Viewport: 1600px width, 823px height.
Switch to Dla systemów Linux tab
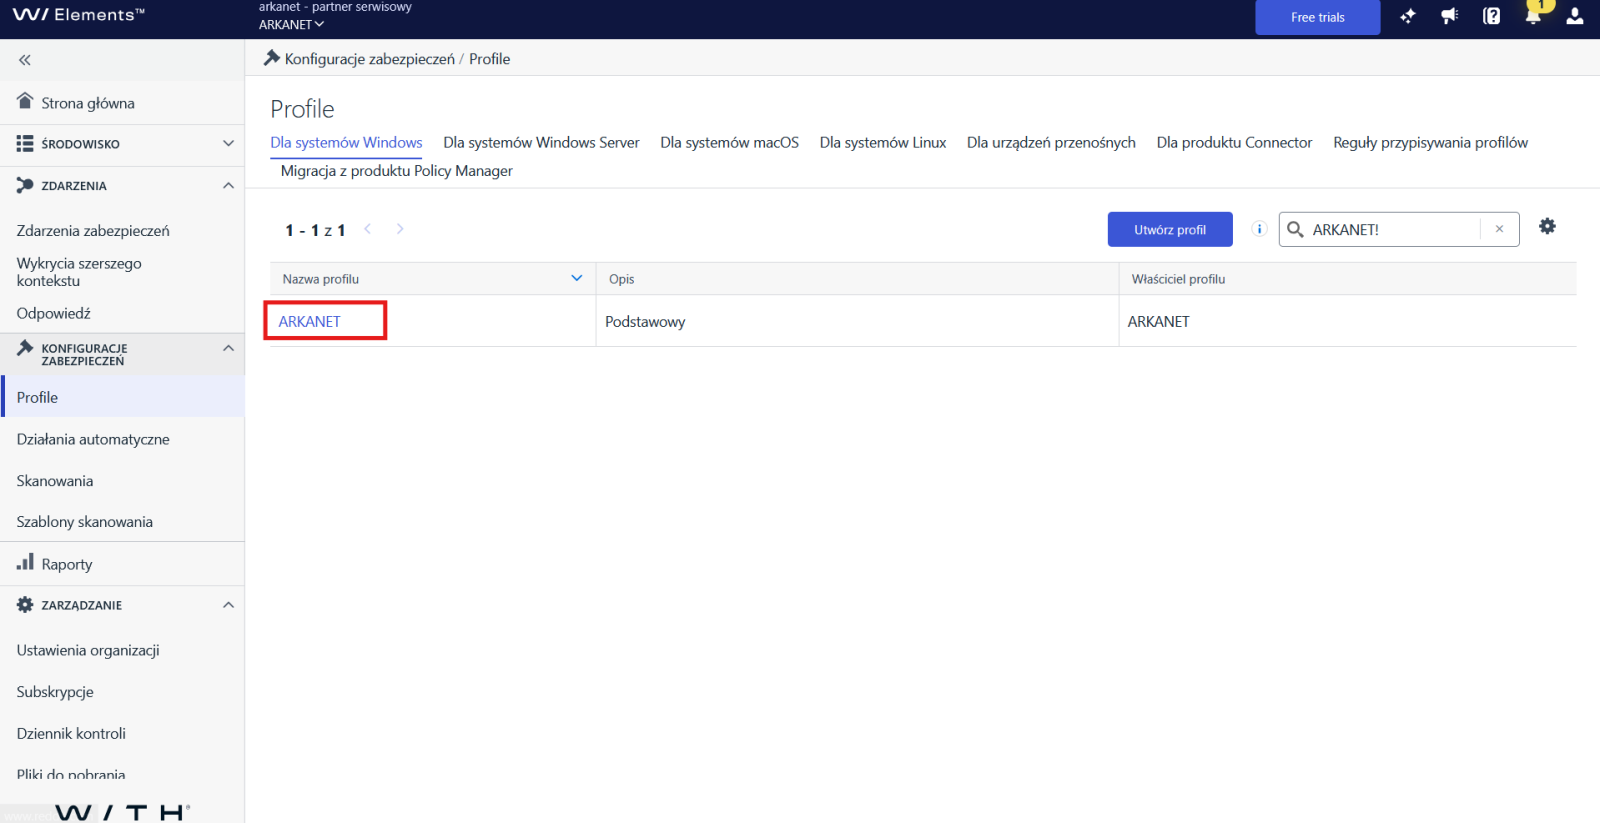pos(882,143)
